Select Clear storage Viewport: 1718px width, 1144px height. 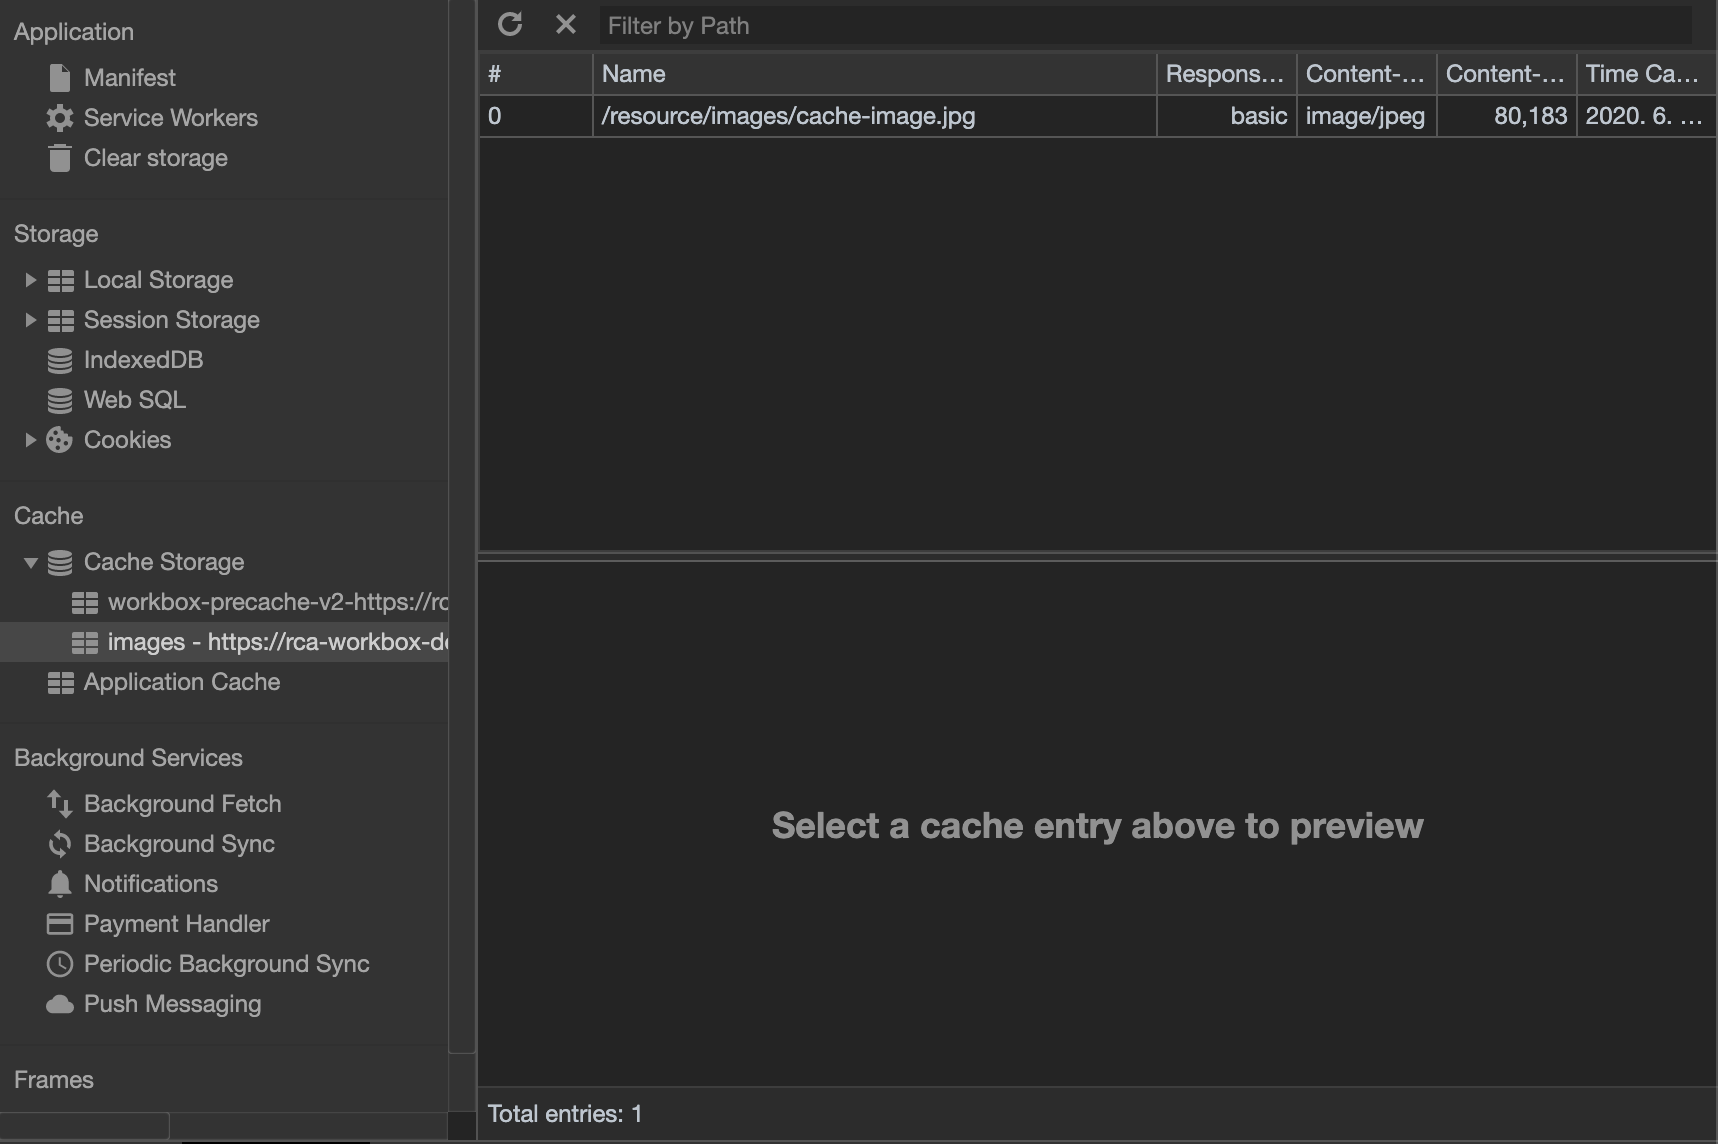coord(156,158)
